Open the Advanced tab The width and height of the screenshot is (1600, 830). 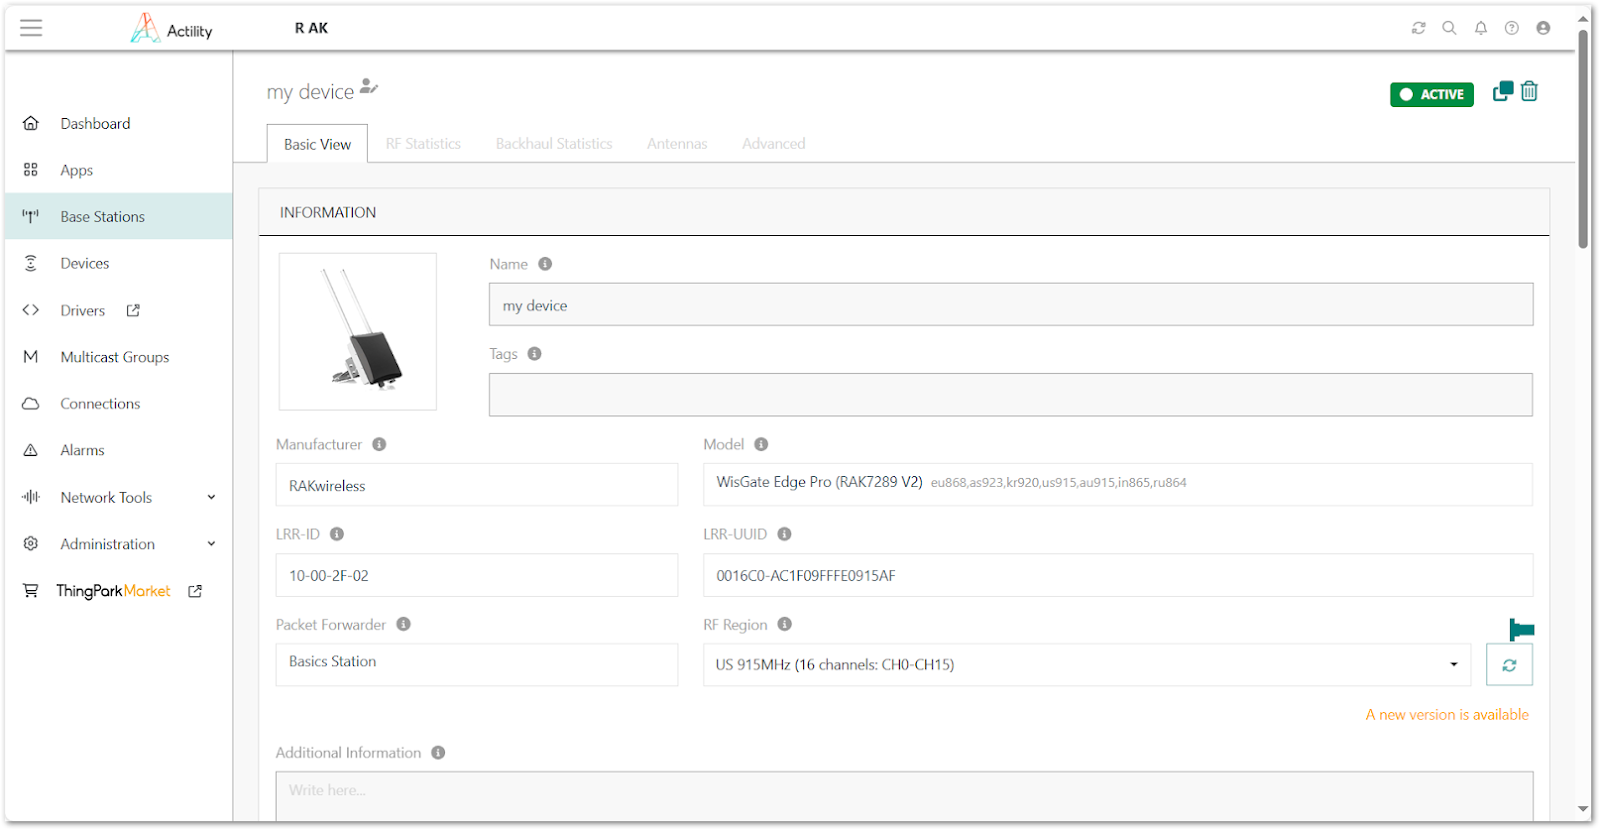pyautogui.click(x=773, y=144)
